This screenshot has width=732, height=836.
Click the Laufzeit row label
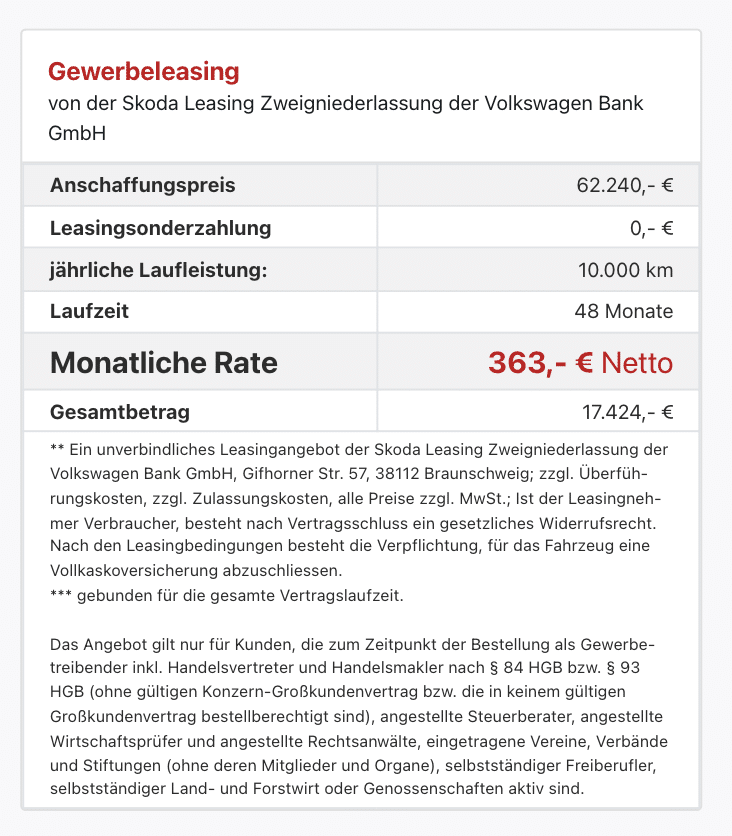point(89,311)
